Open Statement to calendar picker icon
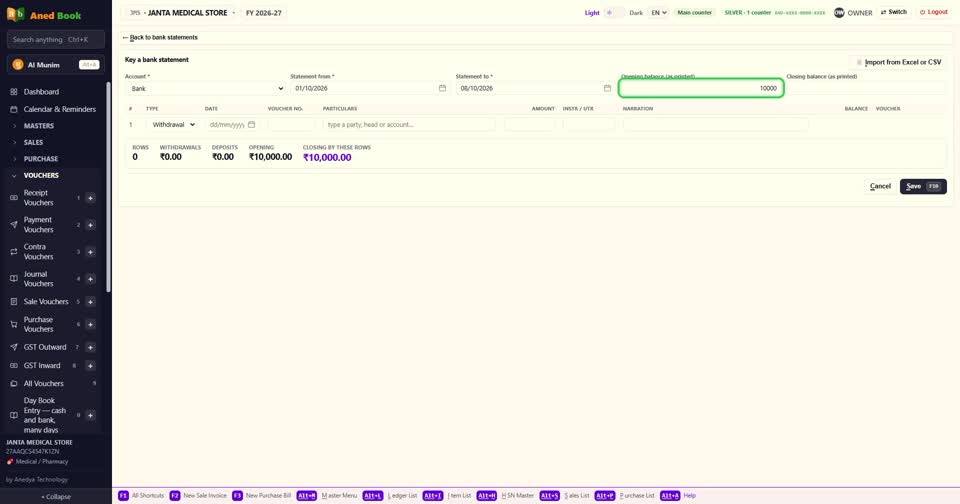The width and height of the screenshot is (960, 504). click(607, 88)
